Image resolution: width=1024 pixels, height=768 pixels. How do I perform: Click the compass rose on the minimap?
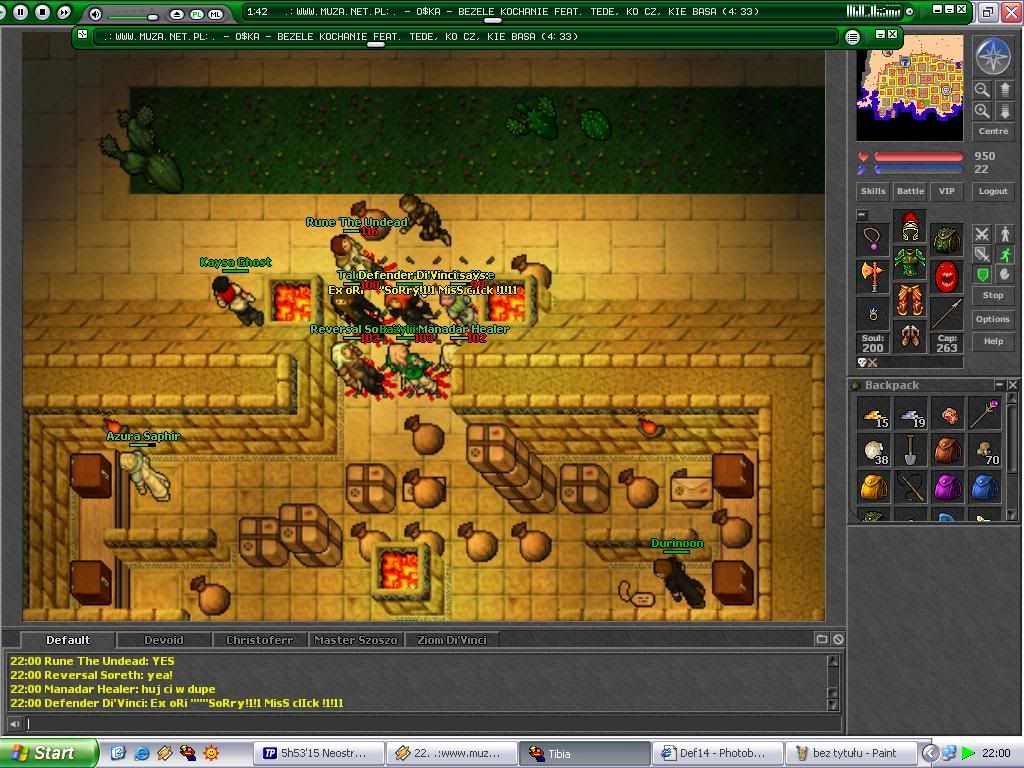(993, 57)
